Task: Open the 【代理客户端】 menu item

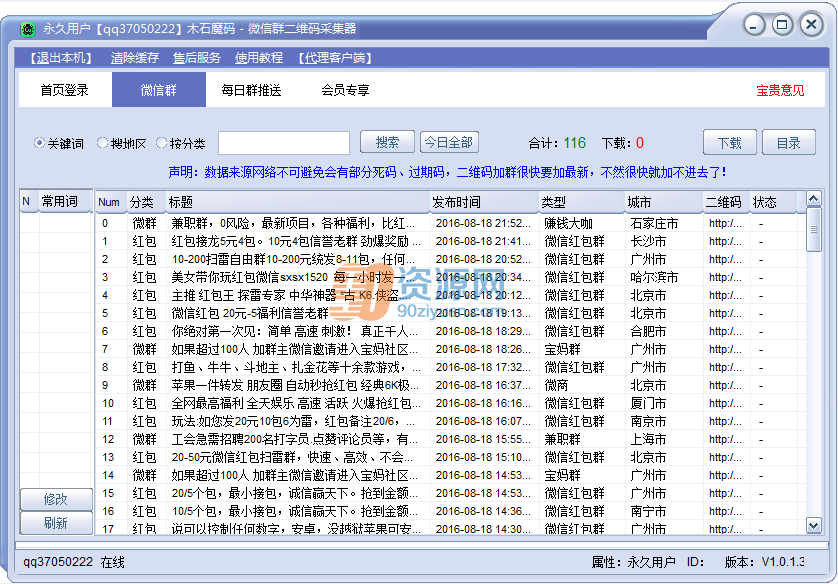Action: tap(335, 58)
